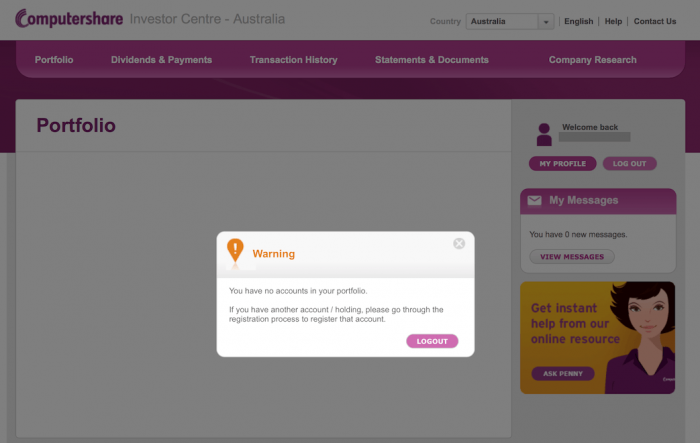
Task: Open Dividends & Payments menu
Action: coord(162,60)
